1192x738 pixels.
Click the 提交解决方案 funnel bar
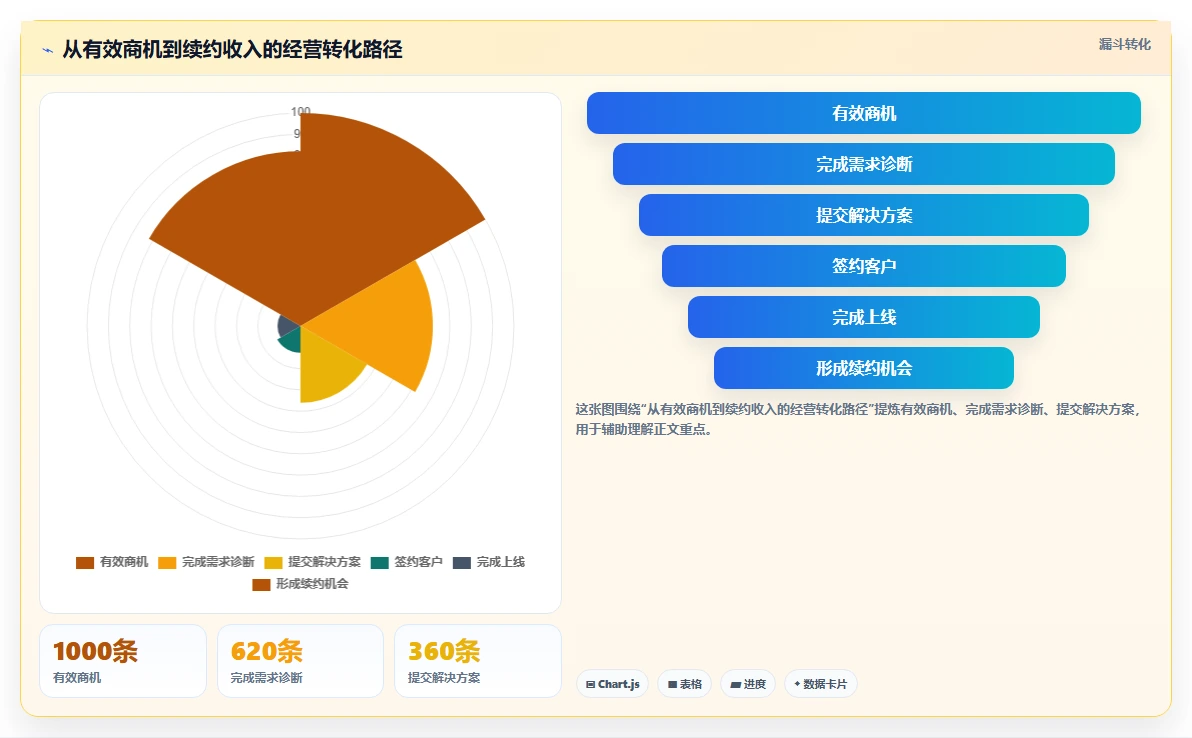coord(864,215)
